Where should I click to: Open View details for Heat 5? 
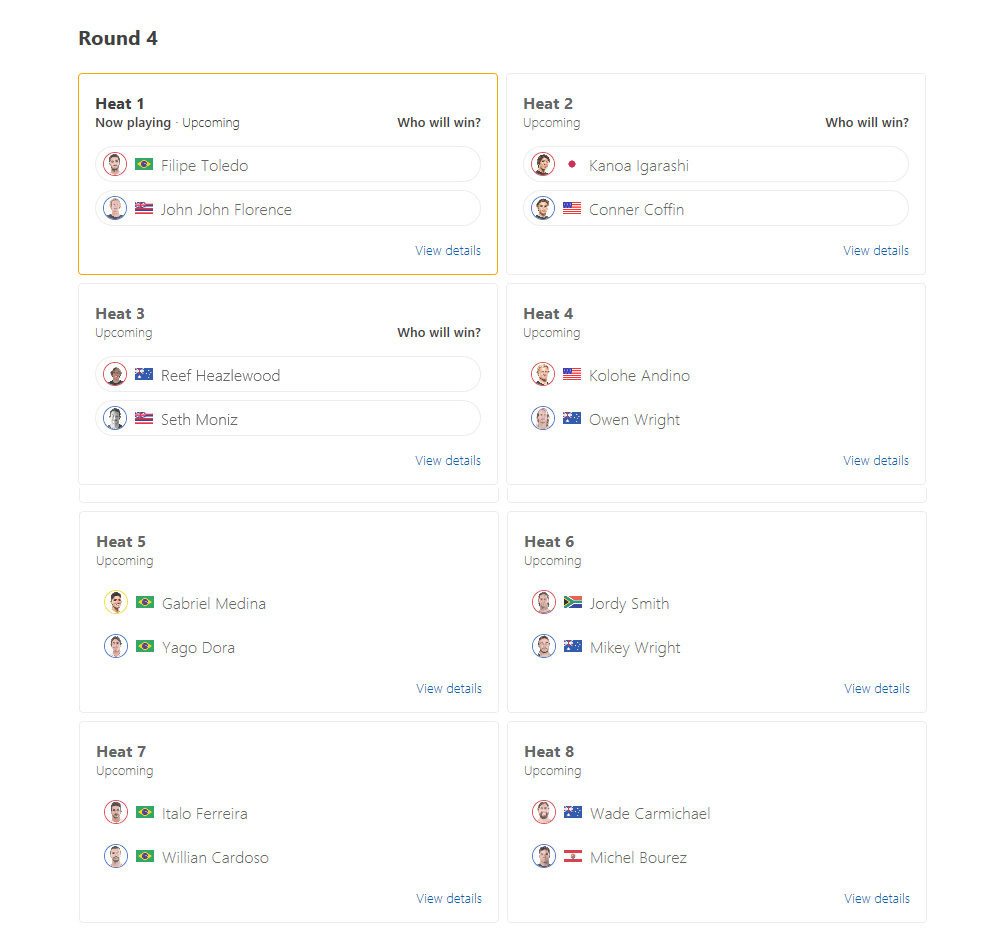pos(449,689)
